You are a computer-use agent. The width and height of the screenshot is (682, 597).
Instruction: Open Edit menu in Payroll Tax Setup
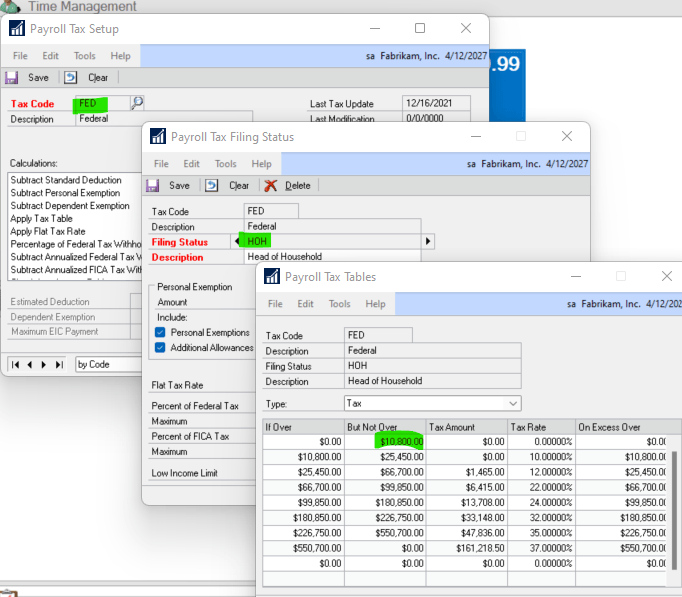pyautogui.click(x=50, y=56)
